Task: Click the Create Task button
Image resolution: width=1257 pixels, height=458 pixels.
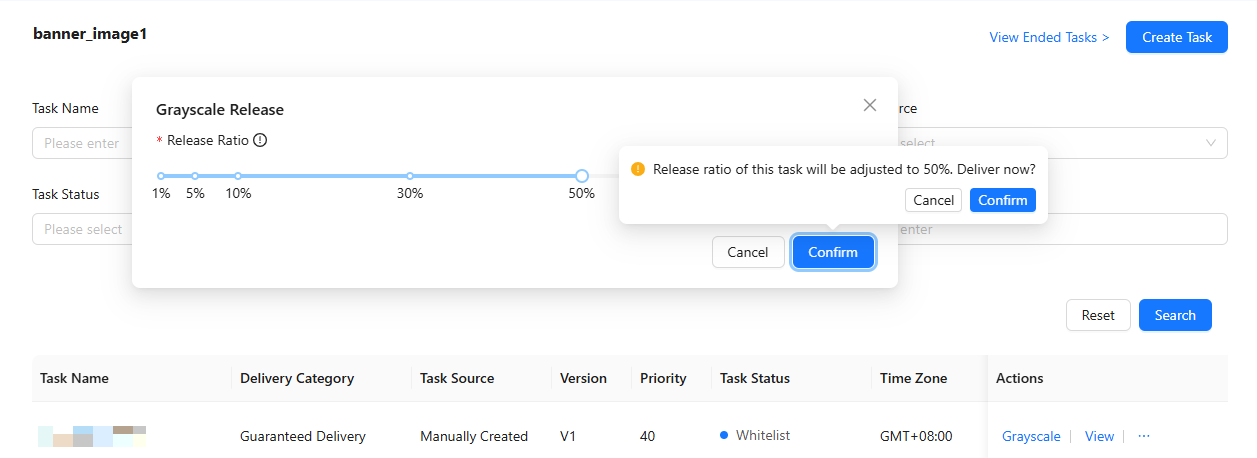Action: pos(1177,37)
